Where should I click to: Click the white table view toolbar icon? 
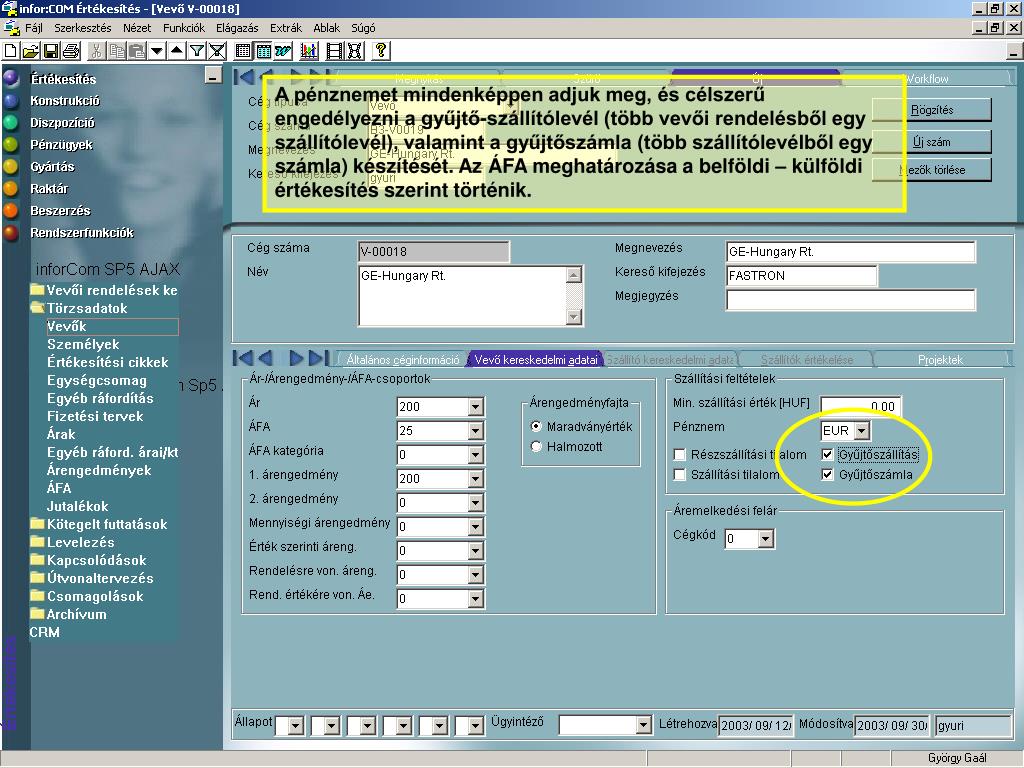[243, 51]
